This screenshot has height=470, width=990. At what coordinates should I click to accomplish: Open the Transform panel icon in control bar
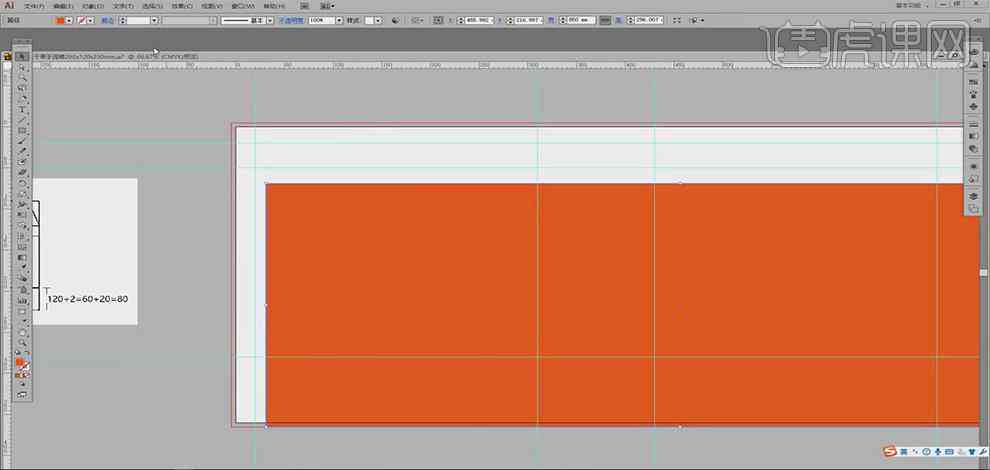pyautogui.click(x=438, y=20)
